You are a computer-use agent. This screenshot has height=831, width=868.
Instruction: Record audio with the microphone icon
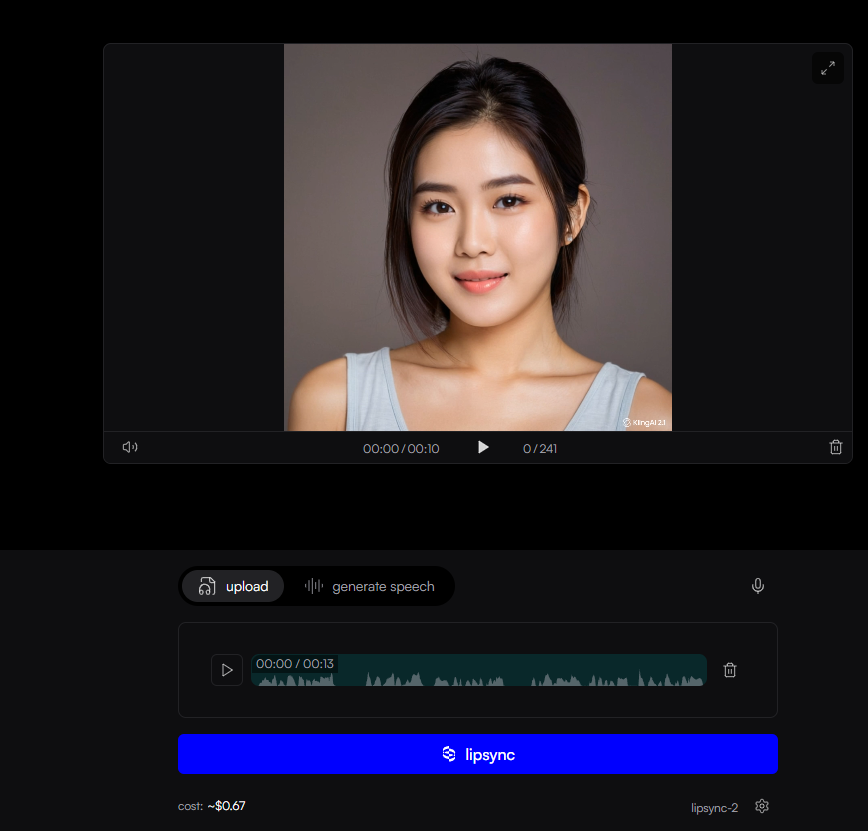pos(758,586)
